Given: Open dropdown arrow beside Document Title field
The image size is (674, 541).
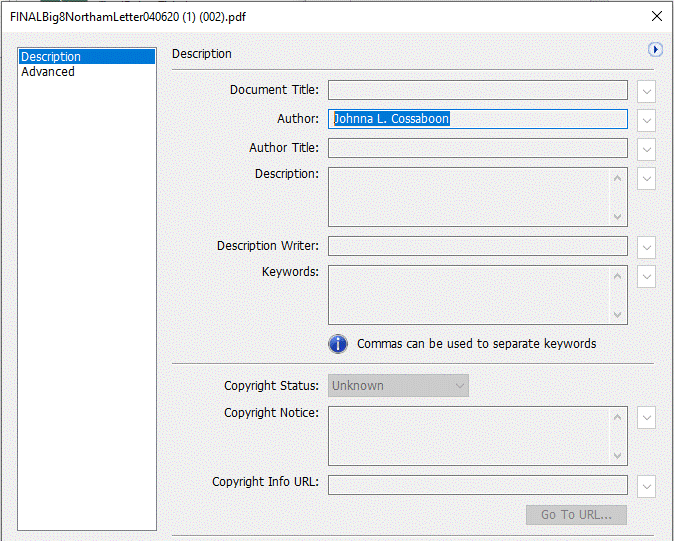Looking at the screenshot, I should pyautogui.click(x=646, y=91).
